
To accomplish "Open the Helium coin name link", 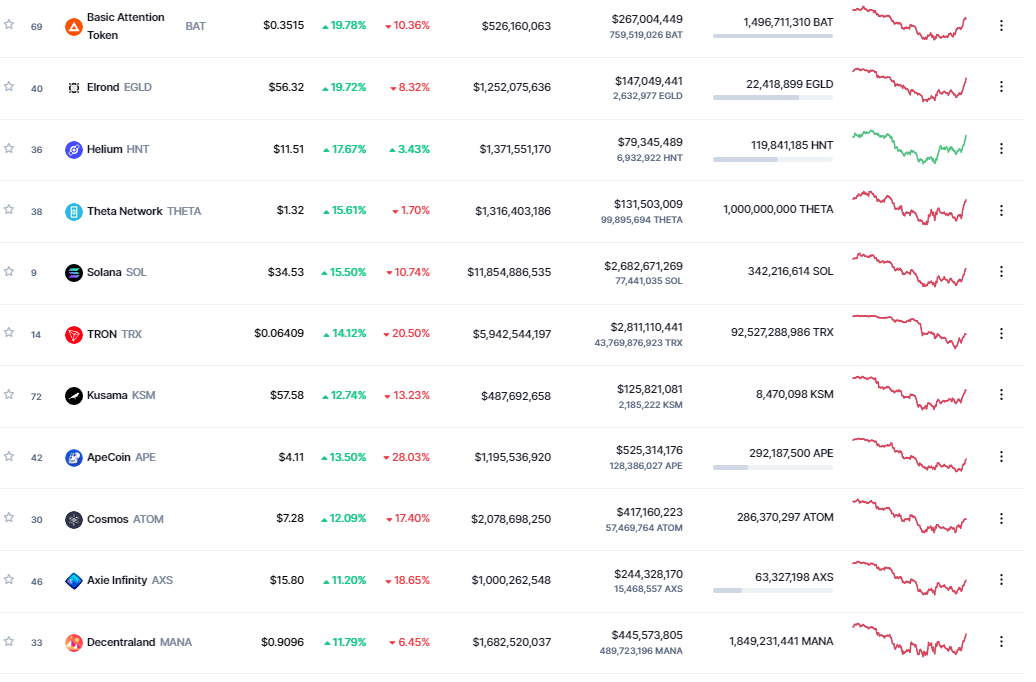I will click(x=105, y=149).
